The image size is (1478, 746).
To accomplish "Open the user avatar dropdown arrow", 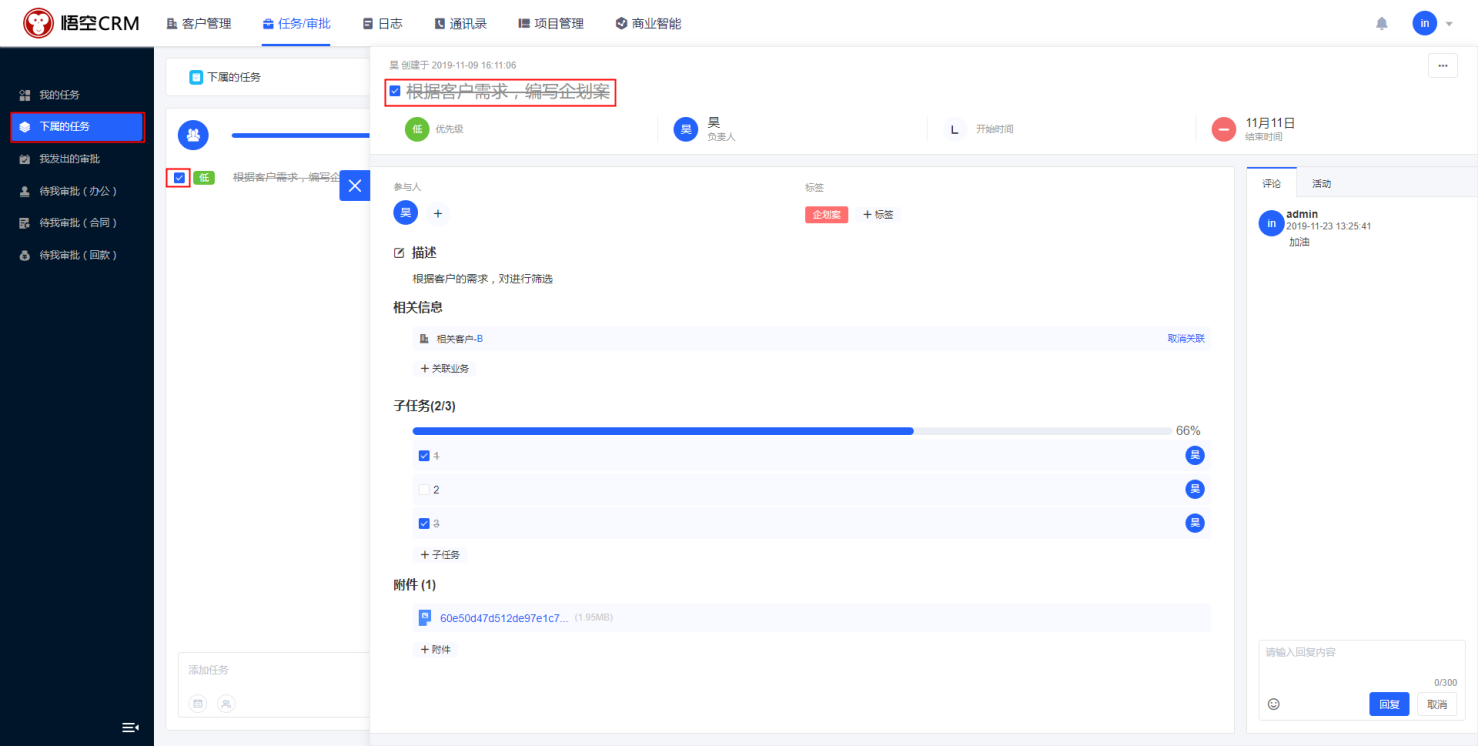I will click(1449, 23).
